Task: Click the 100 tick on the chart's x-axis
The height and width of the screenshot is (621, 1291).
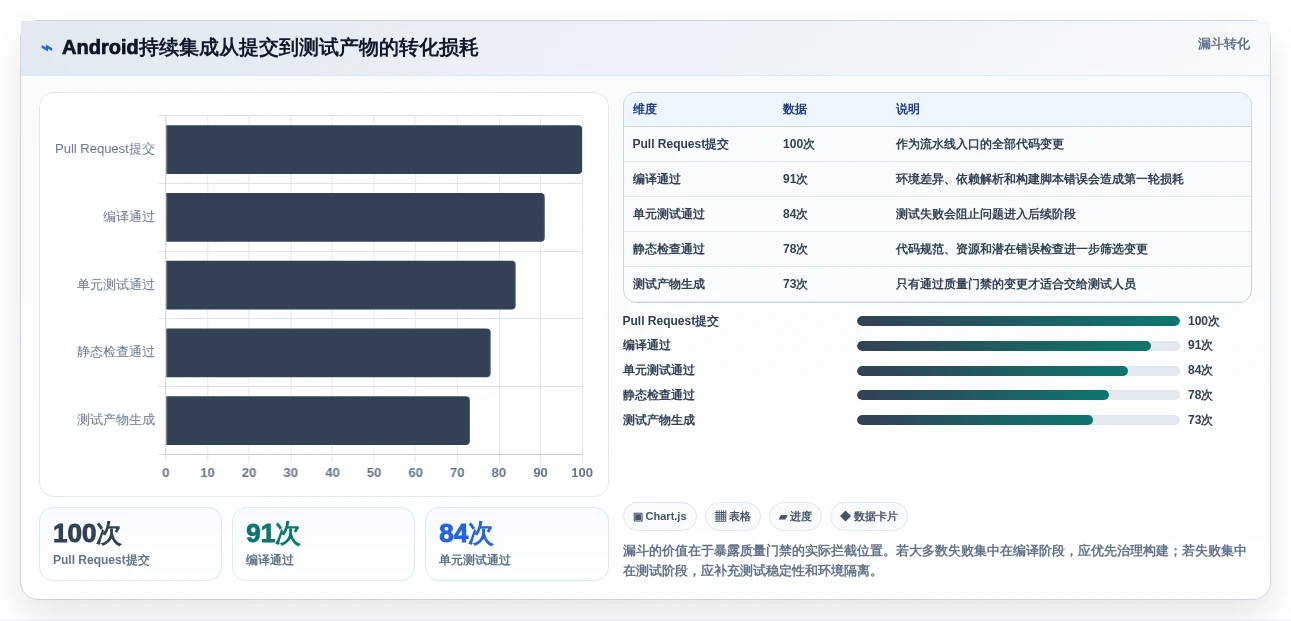Action: pyautogui.click(x=582, y=473)
